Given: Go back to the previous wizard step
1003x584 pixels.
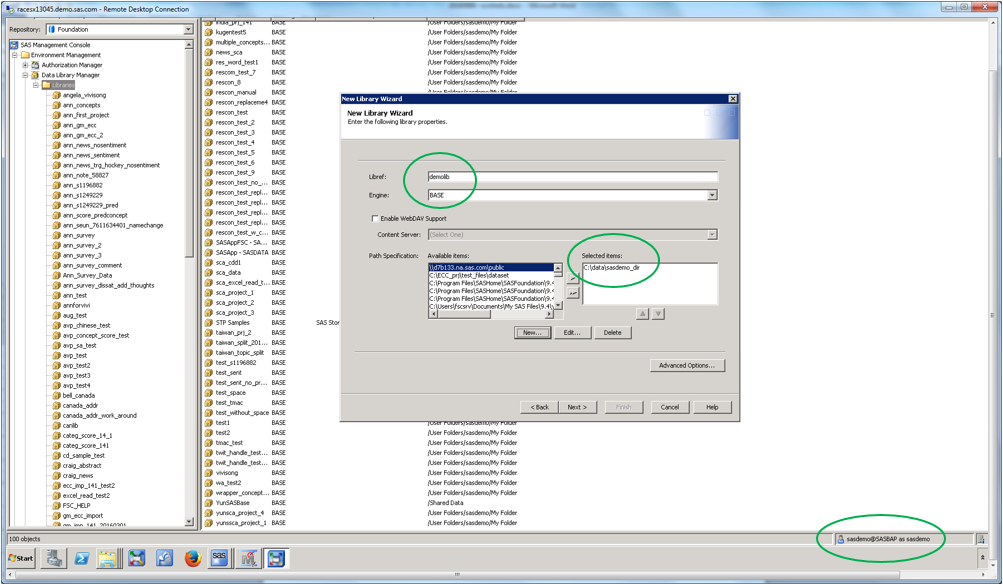Looking at the screenshot, I should click(539, 407).
